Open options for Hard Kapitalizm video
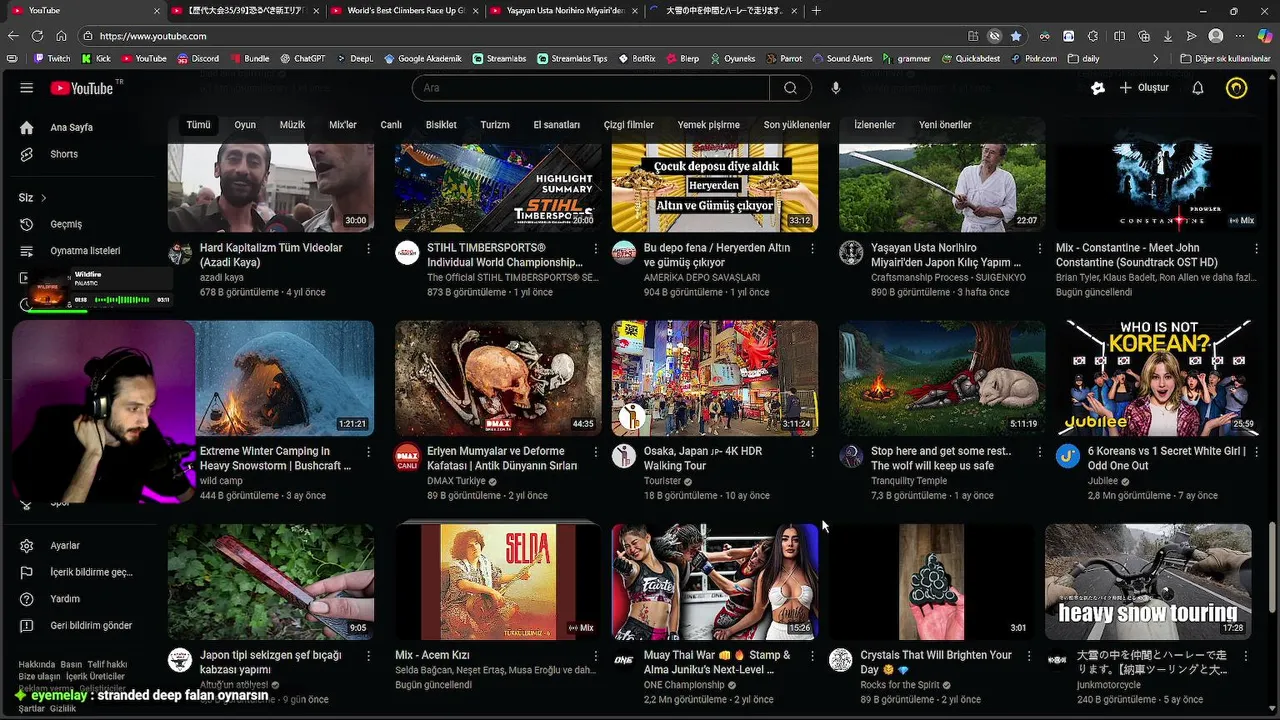This screenshot has width=1280, height=720. coord(369,249)
